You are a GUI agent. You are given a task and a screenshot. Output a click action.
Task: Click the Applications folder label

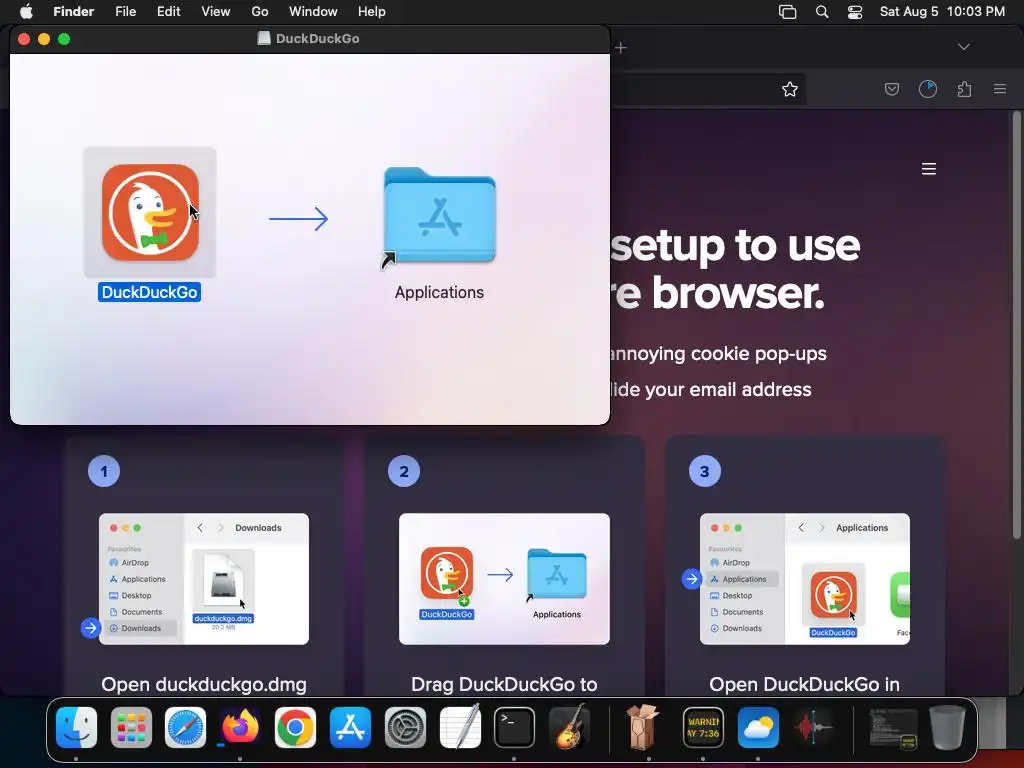tap(439, 292)
